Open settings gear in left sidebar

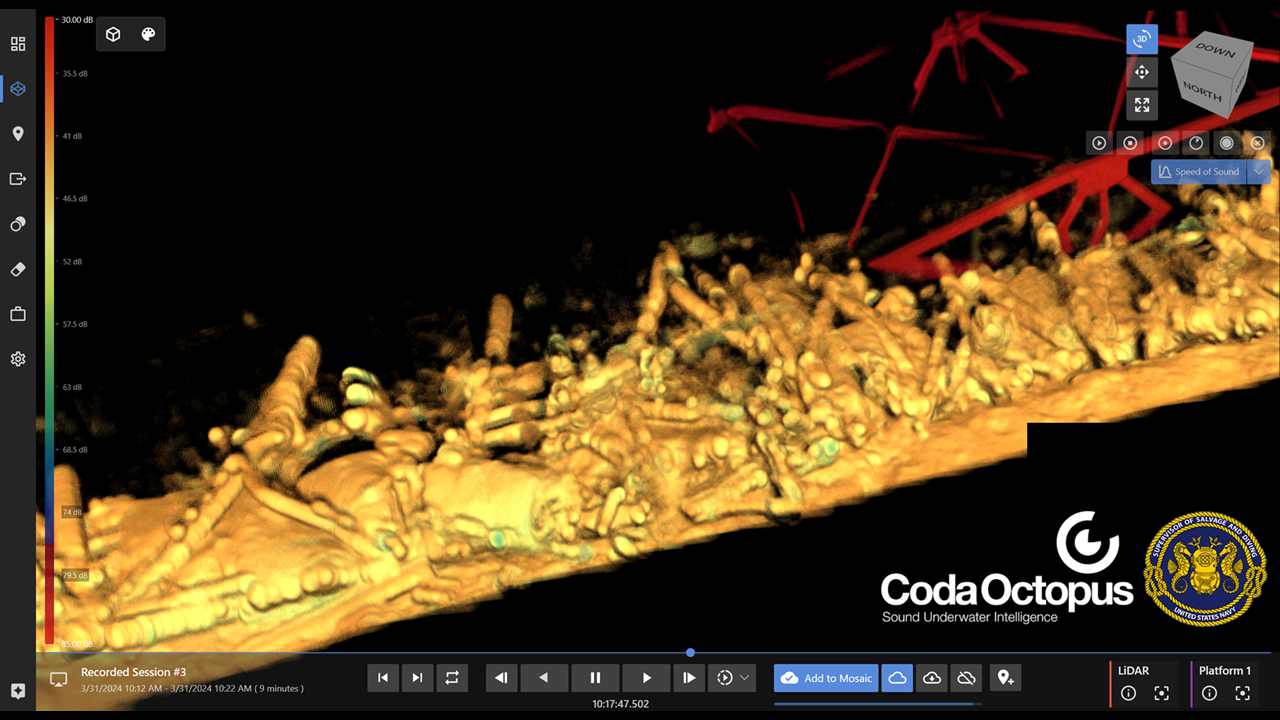18,359
